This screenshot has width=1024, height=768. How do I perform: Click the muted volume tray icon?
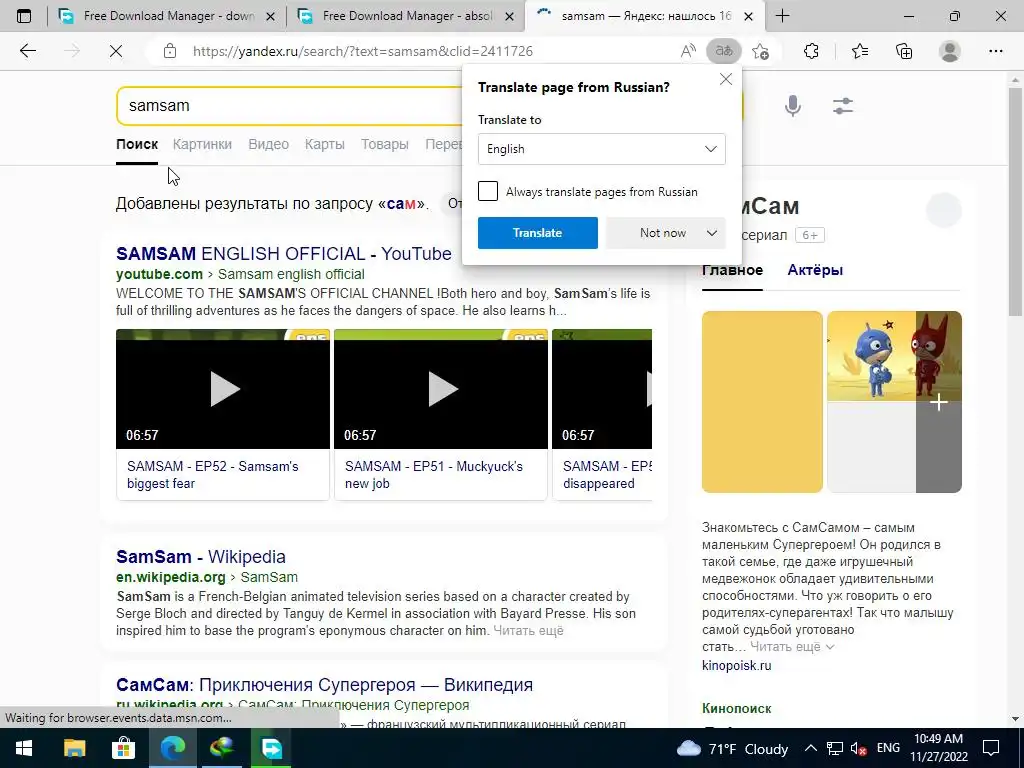point(859,749)
